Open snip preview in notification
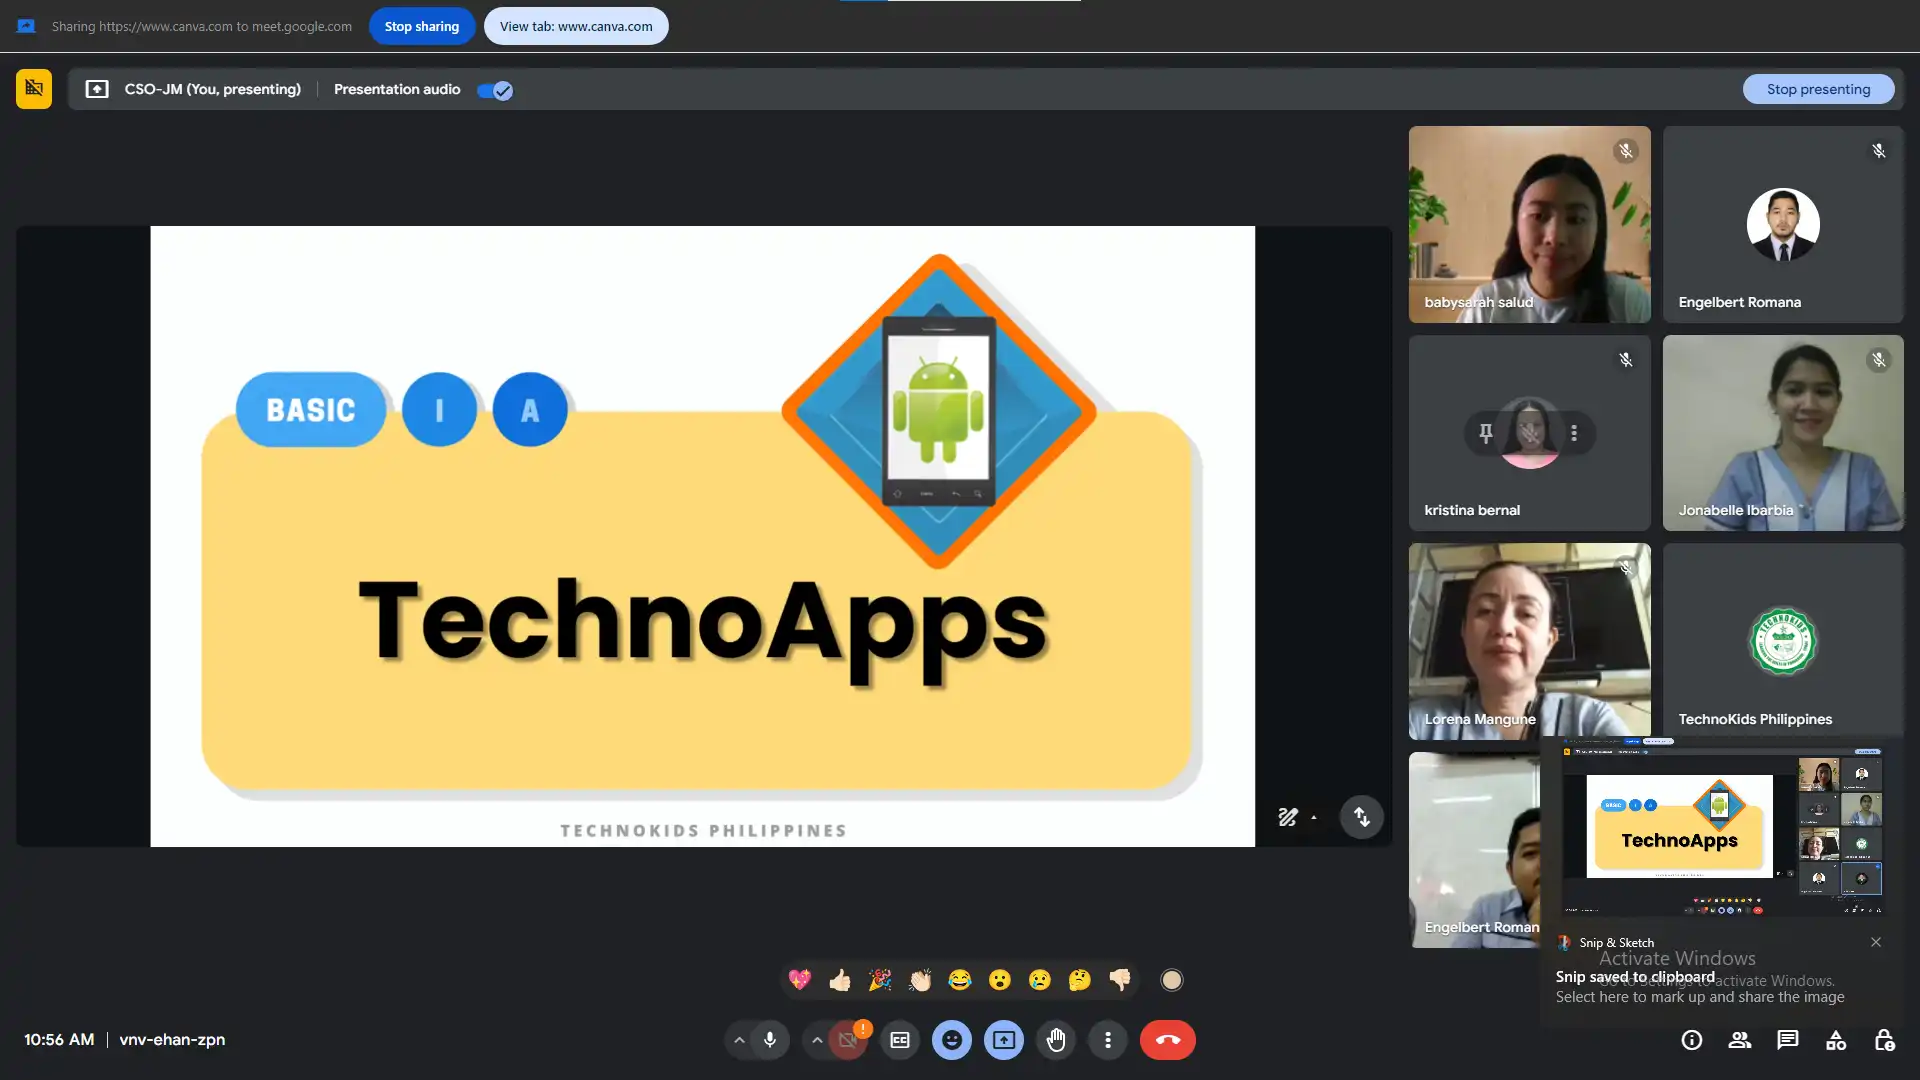Image resolution: width=1920 pixels, height=1080 pixels. point(1722,826)
